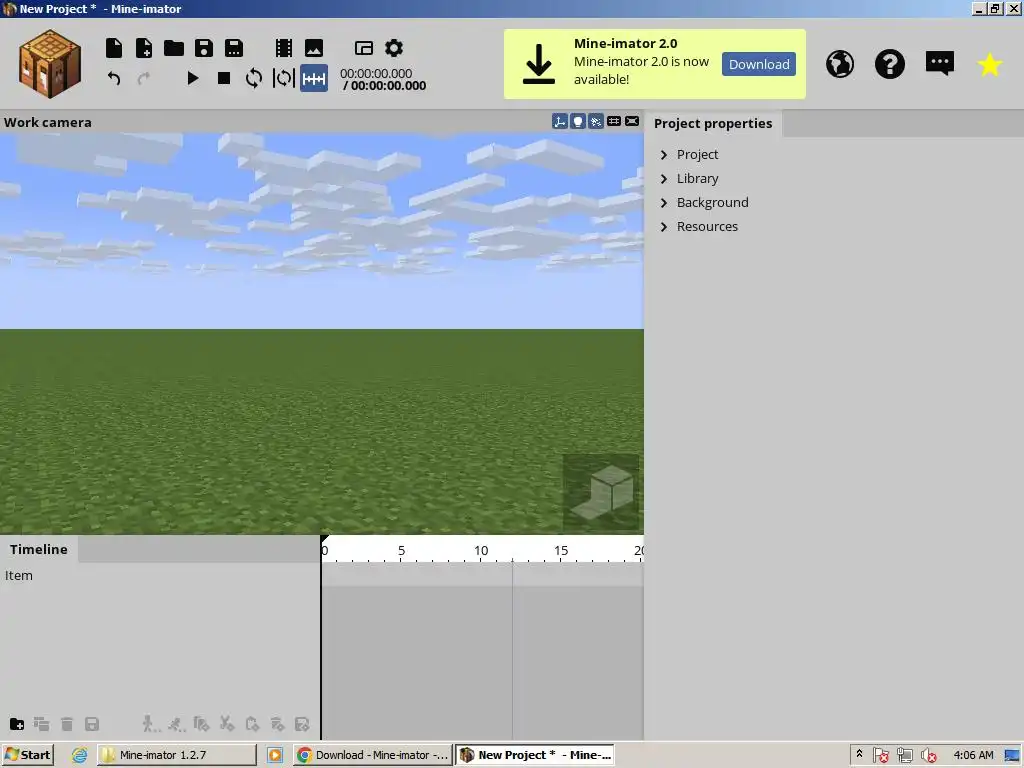
Task: Add a folder in the timeline
Action: 17,724
